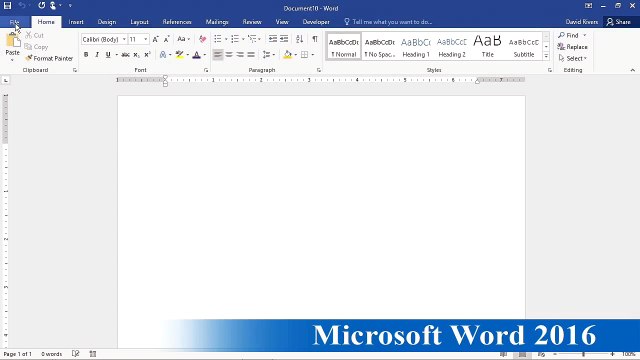The width and height of the screenshot is (640, 360).
Task: Open the Numbering list dropdown
Action: [243, 39]
